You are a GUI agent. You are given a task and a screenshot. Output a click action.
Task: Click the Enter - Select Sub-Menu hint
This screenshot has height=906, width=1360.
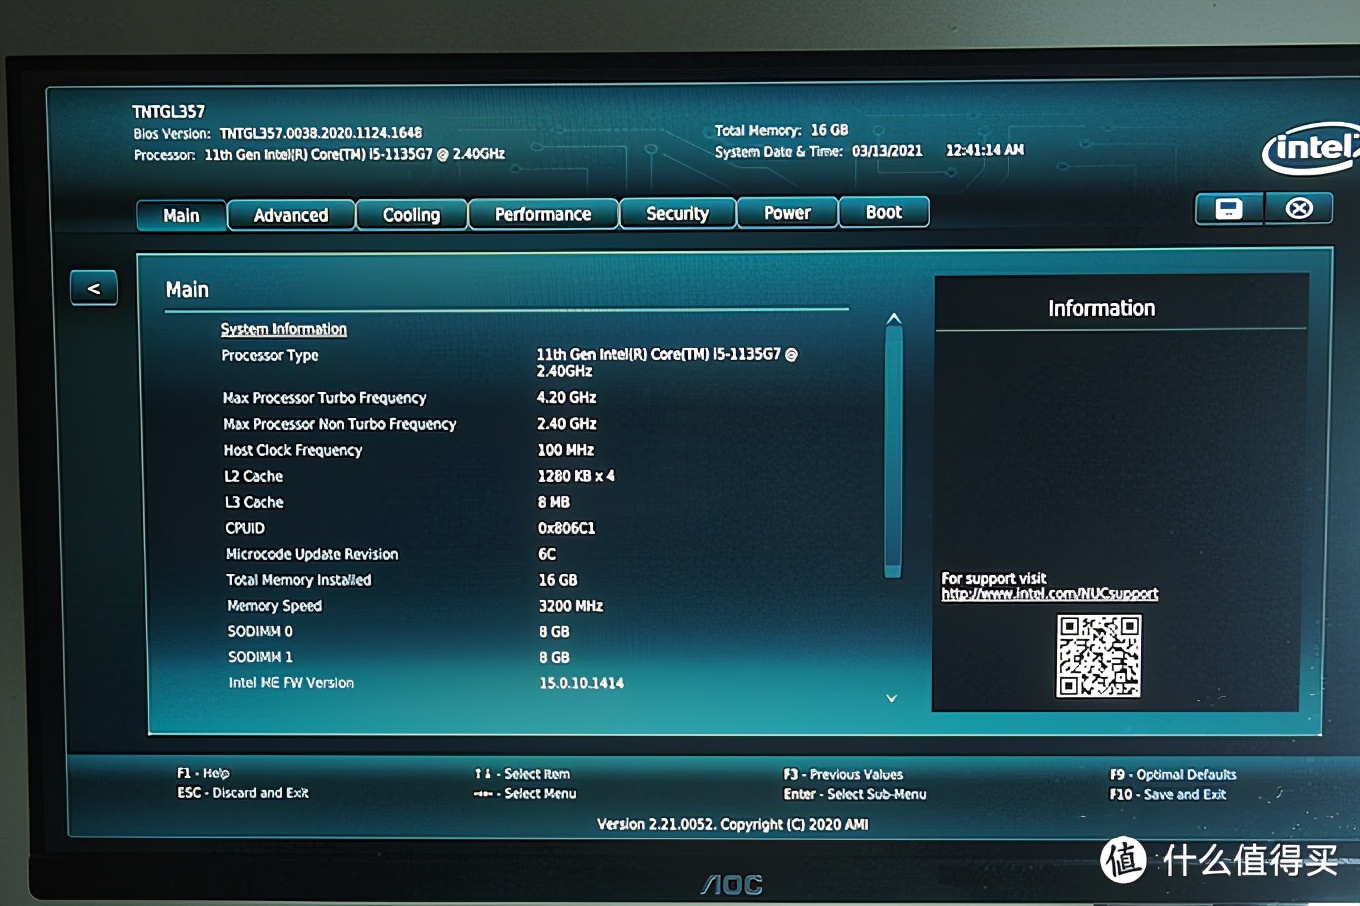(855, 794)
